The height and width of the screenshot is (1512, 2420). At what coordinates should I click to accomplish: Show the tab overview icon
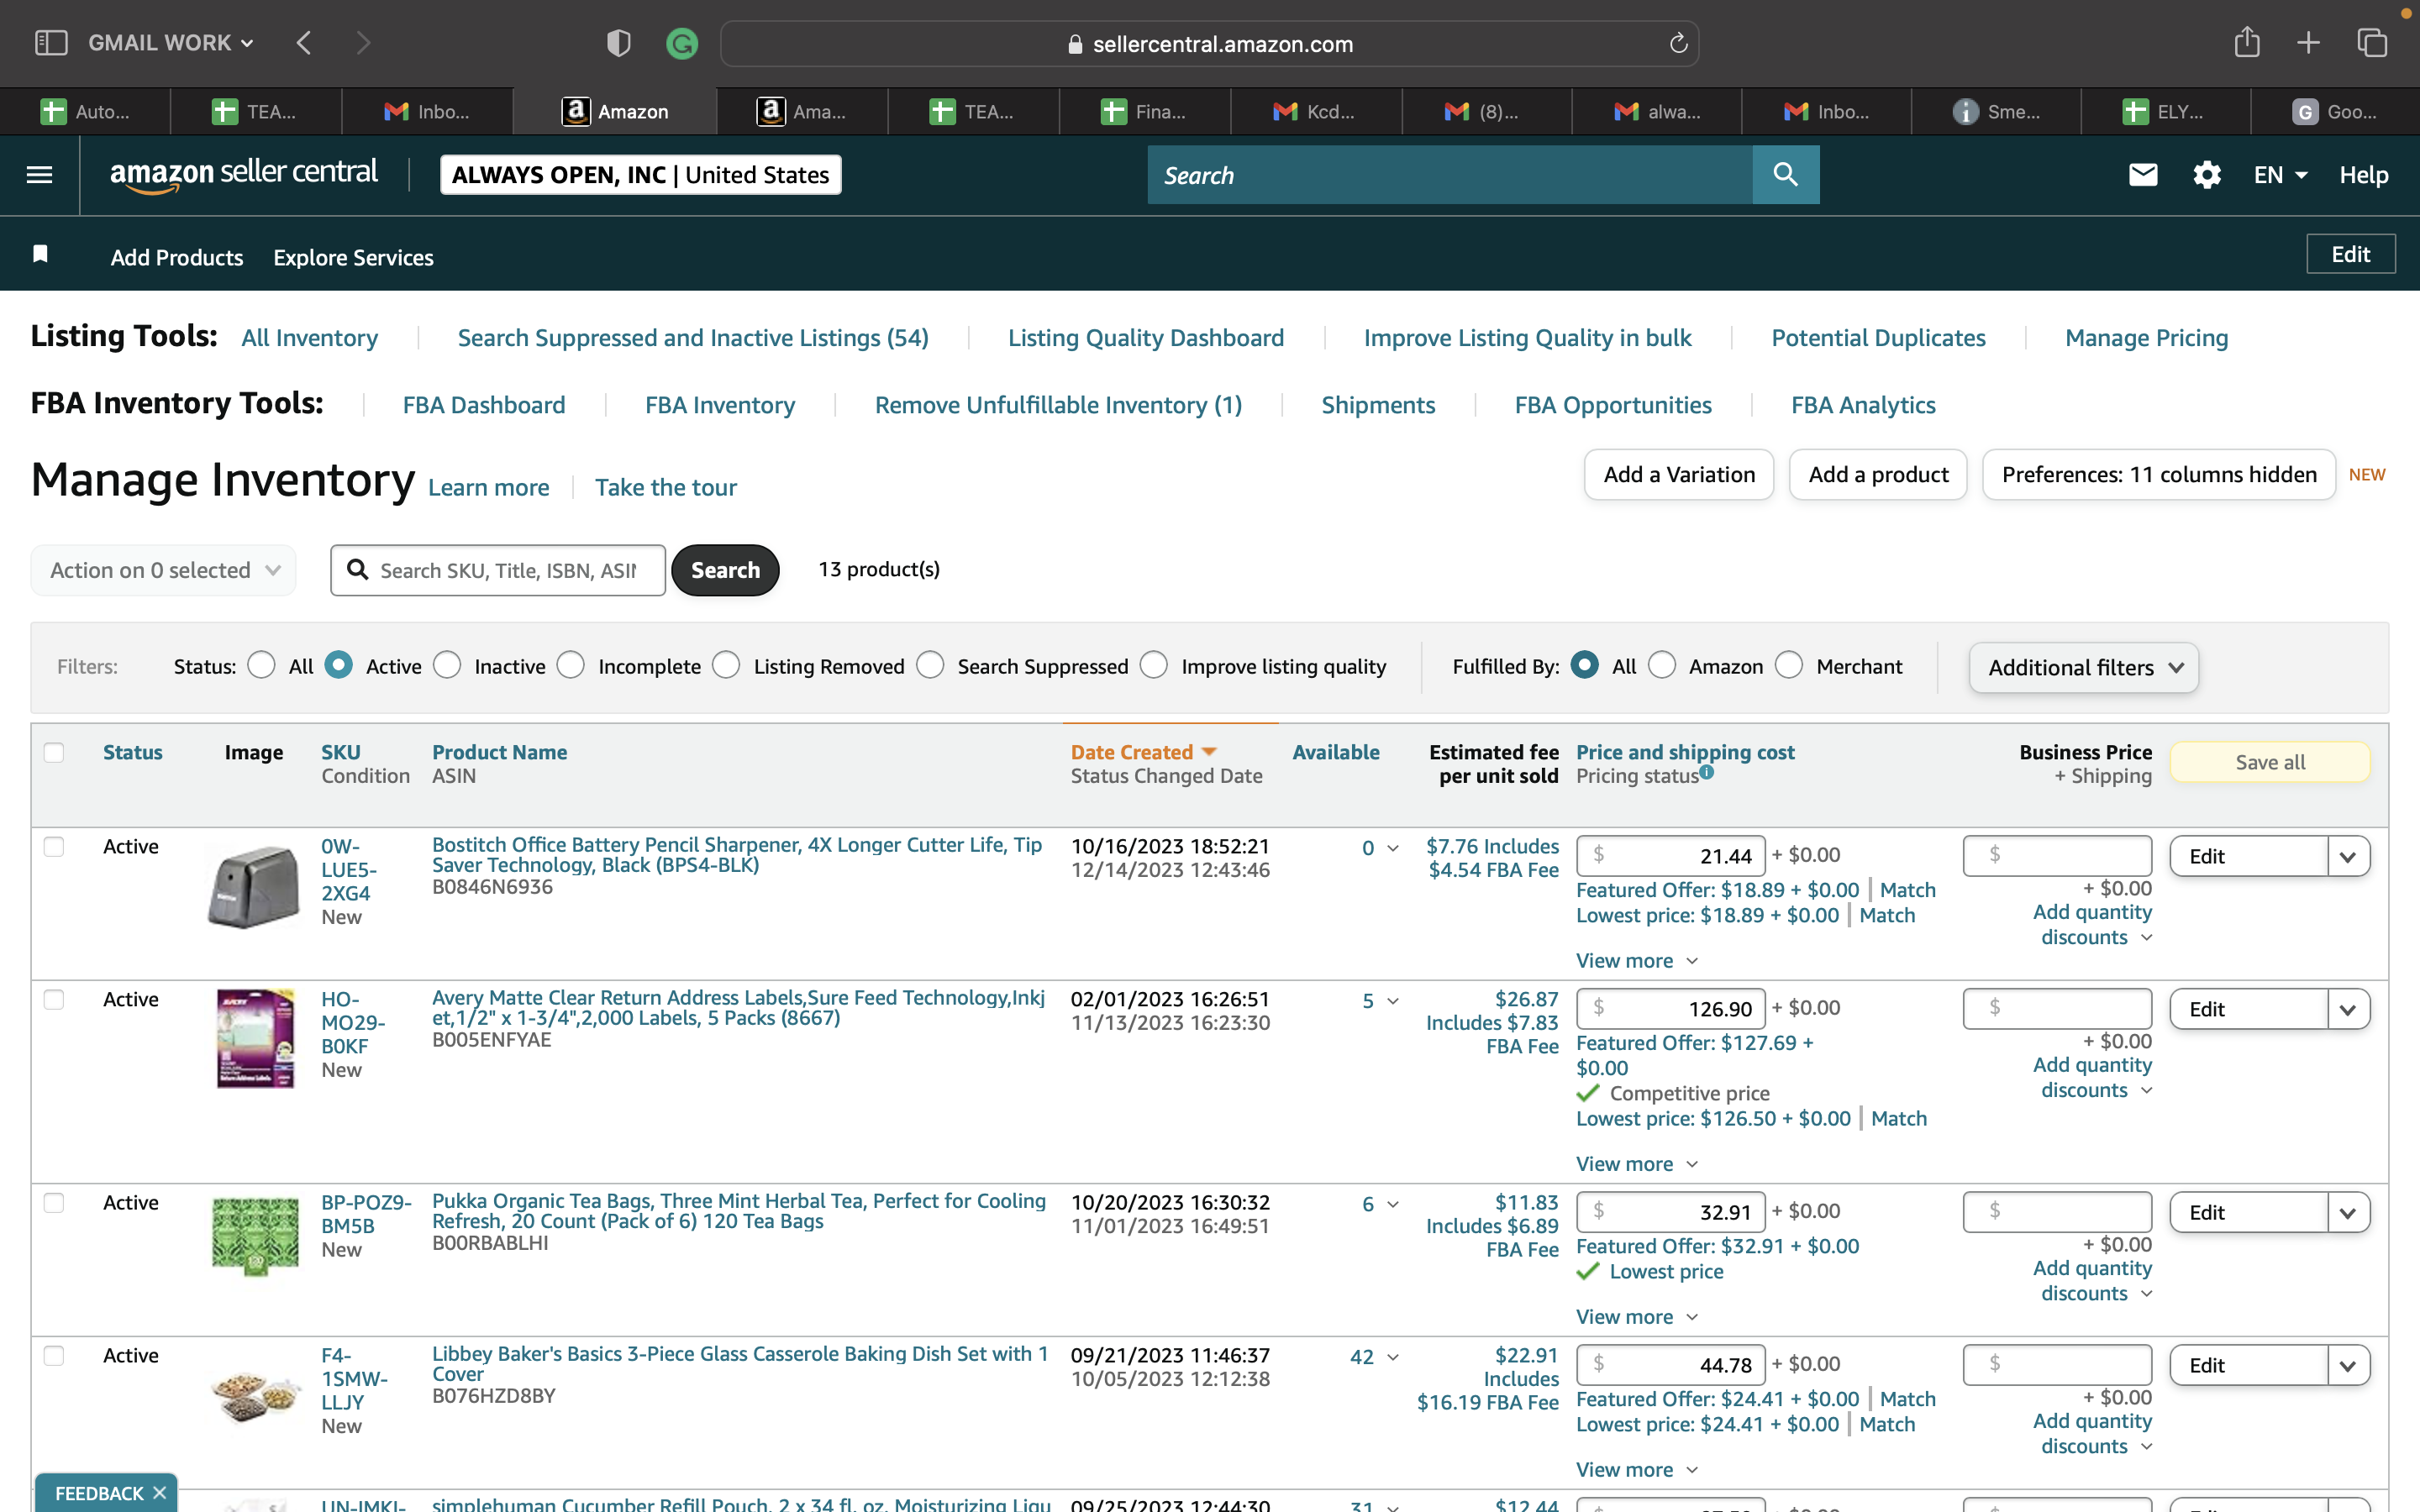[x=2372, y=43]
